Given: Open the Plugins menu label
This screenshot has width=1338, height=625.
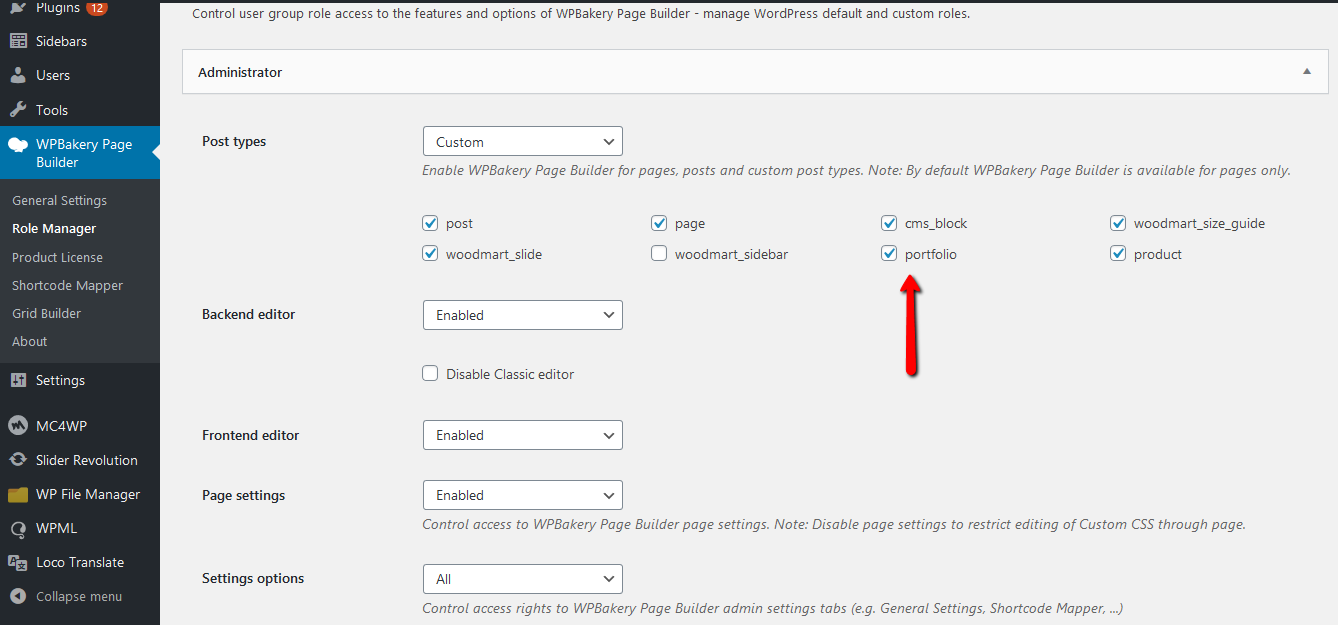Looking at the screenshot, I should (58, 8).
